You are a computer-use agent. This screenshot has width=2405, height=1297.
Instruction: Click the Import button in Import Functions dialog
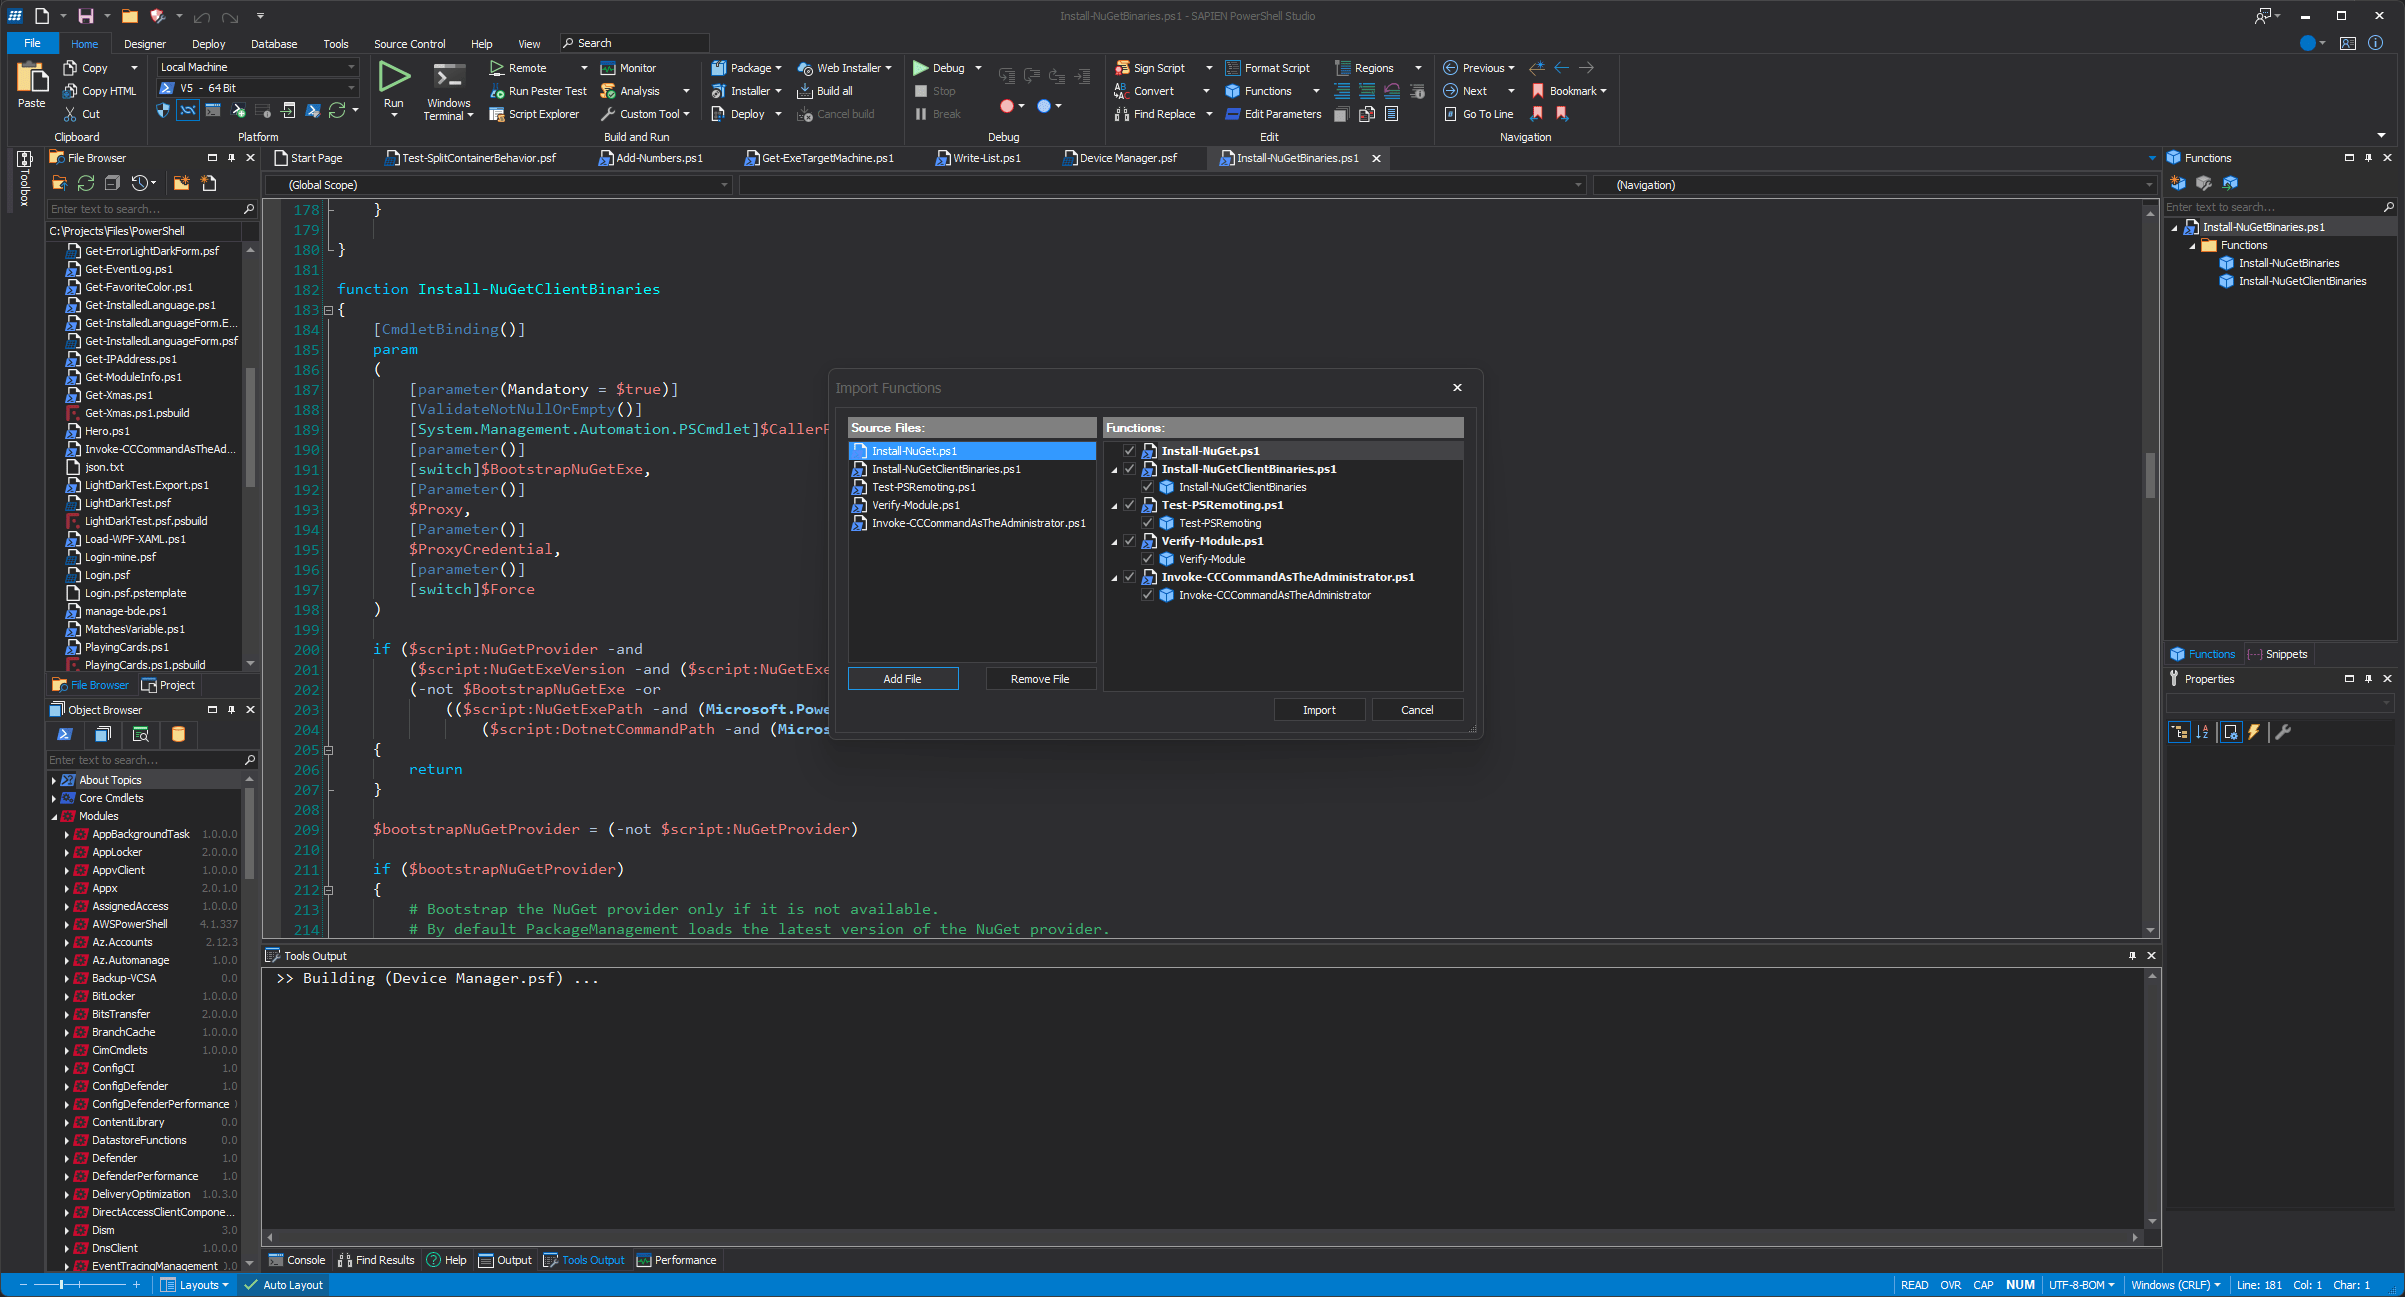click(x=1319, y=709)
